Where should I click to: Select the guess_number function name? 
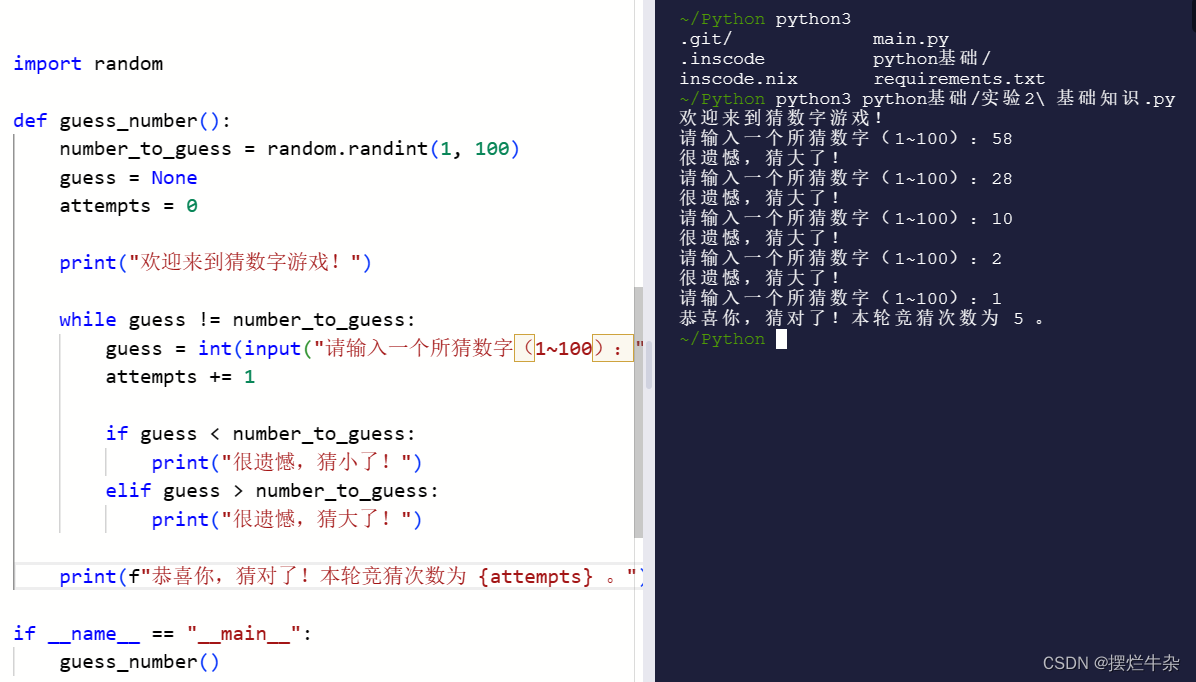[x=125, y=120]
